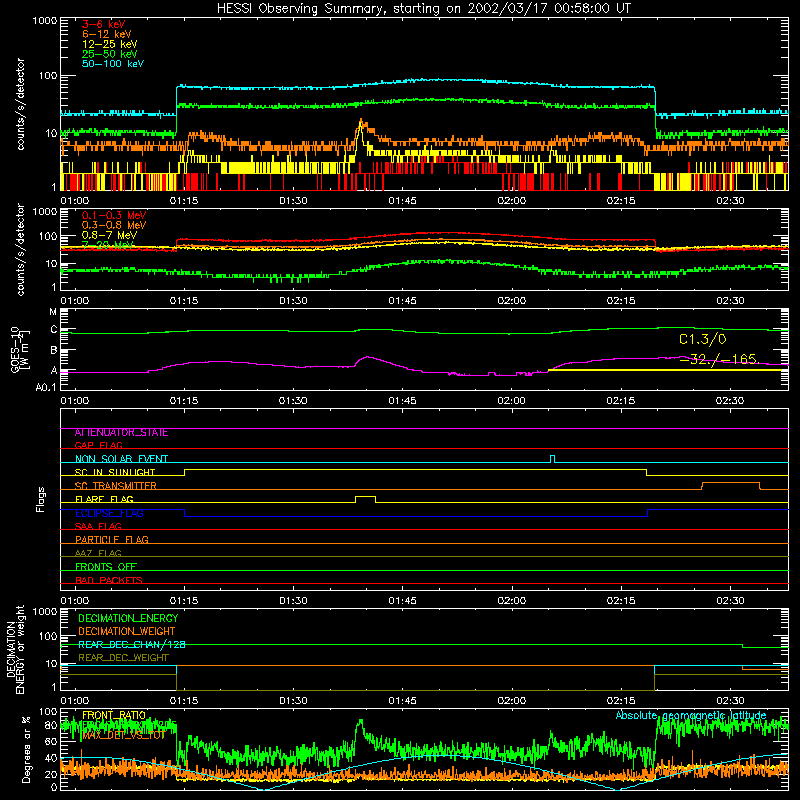Click the 0.8-7 MeV legend label
The height and width of the screenshot is (800, 800).
(110, 235)
